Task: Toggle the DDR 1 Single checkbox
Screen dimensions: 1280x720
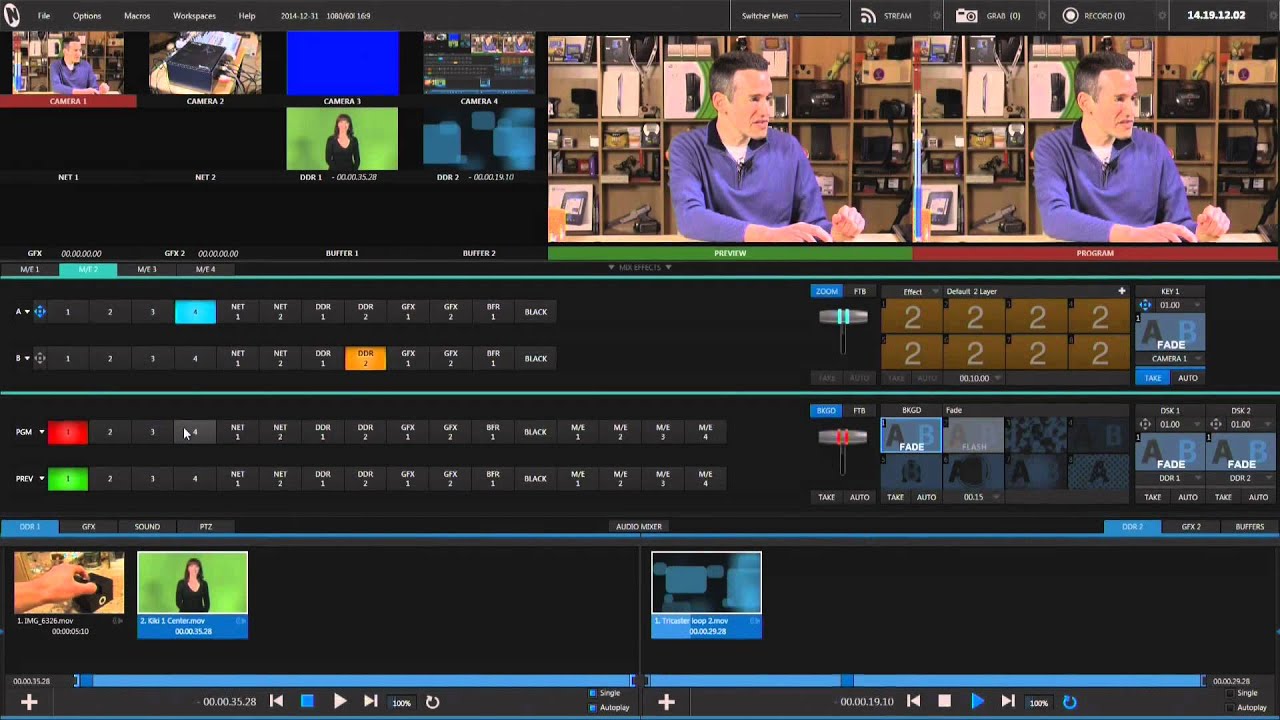Action: tap(592, 693)
